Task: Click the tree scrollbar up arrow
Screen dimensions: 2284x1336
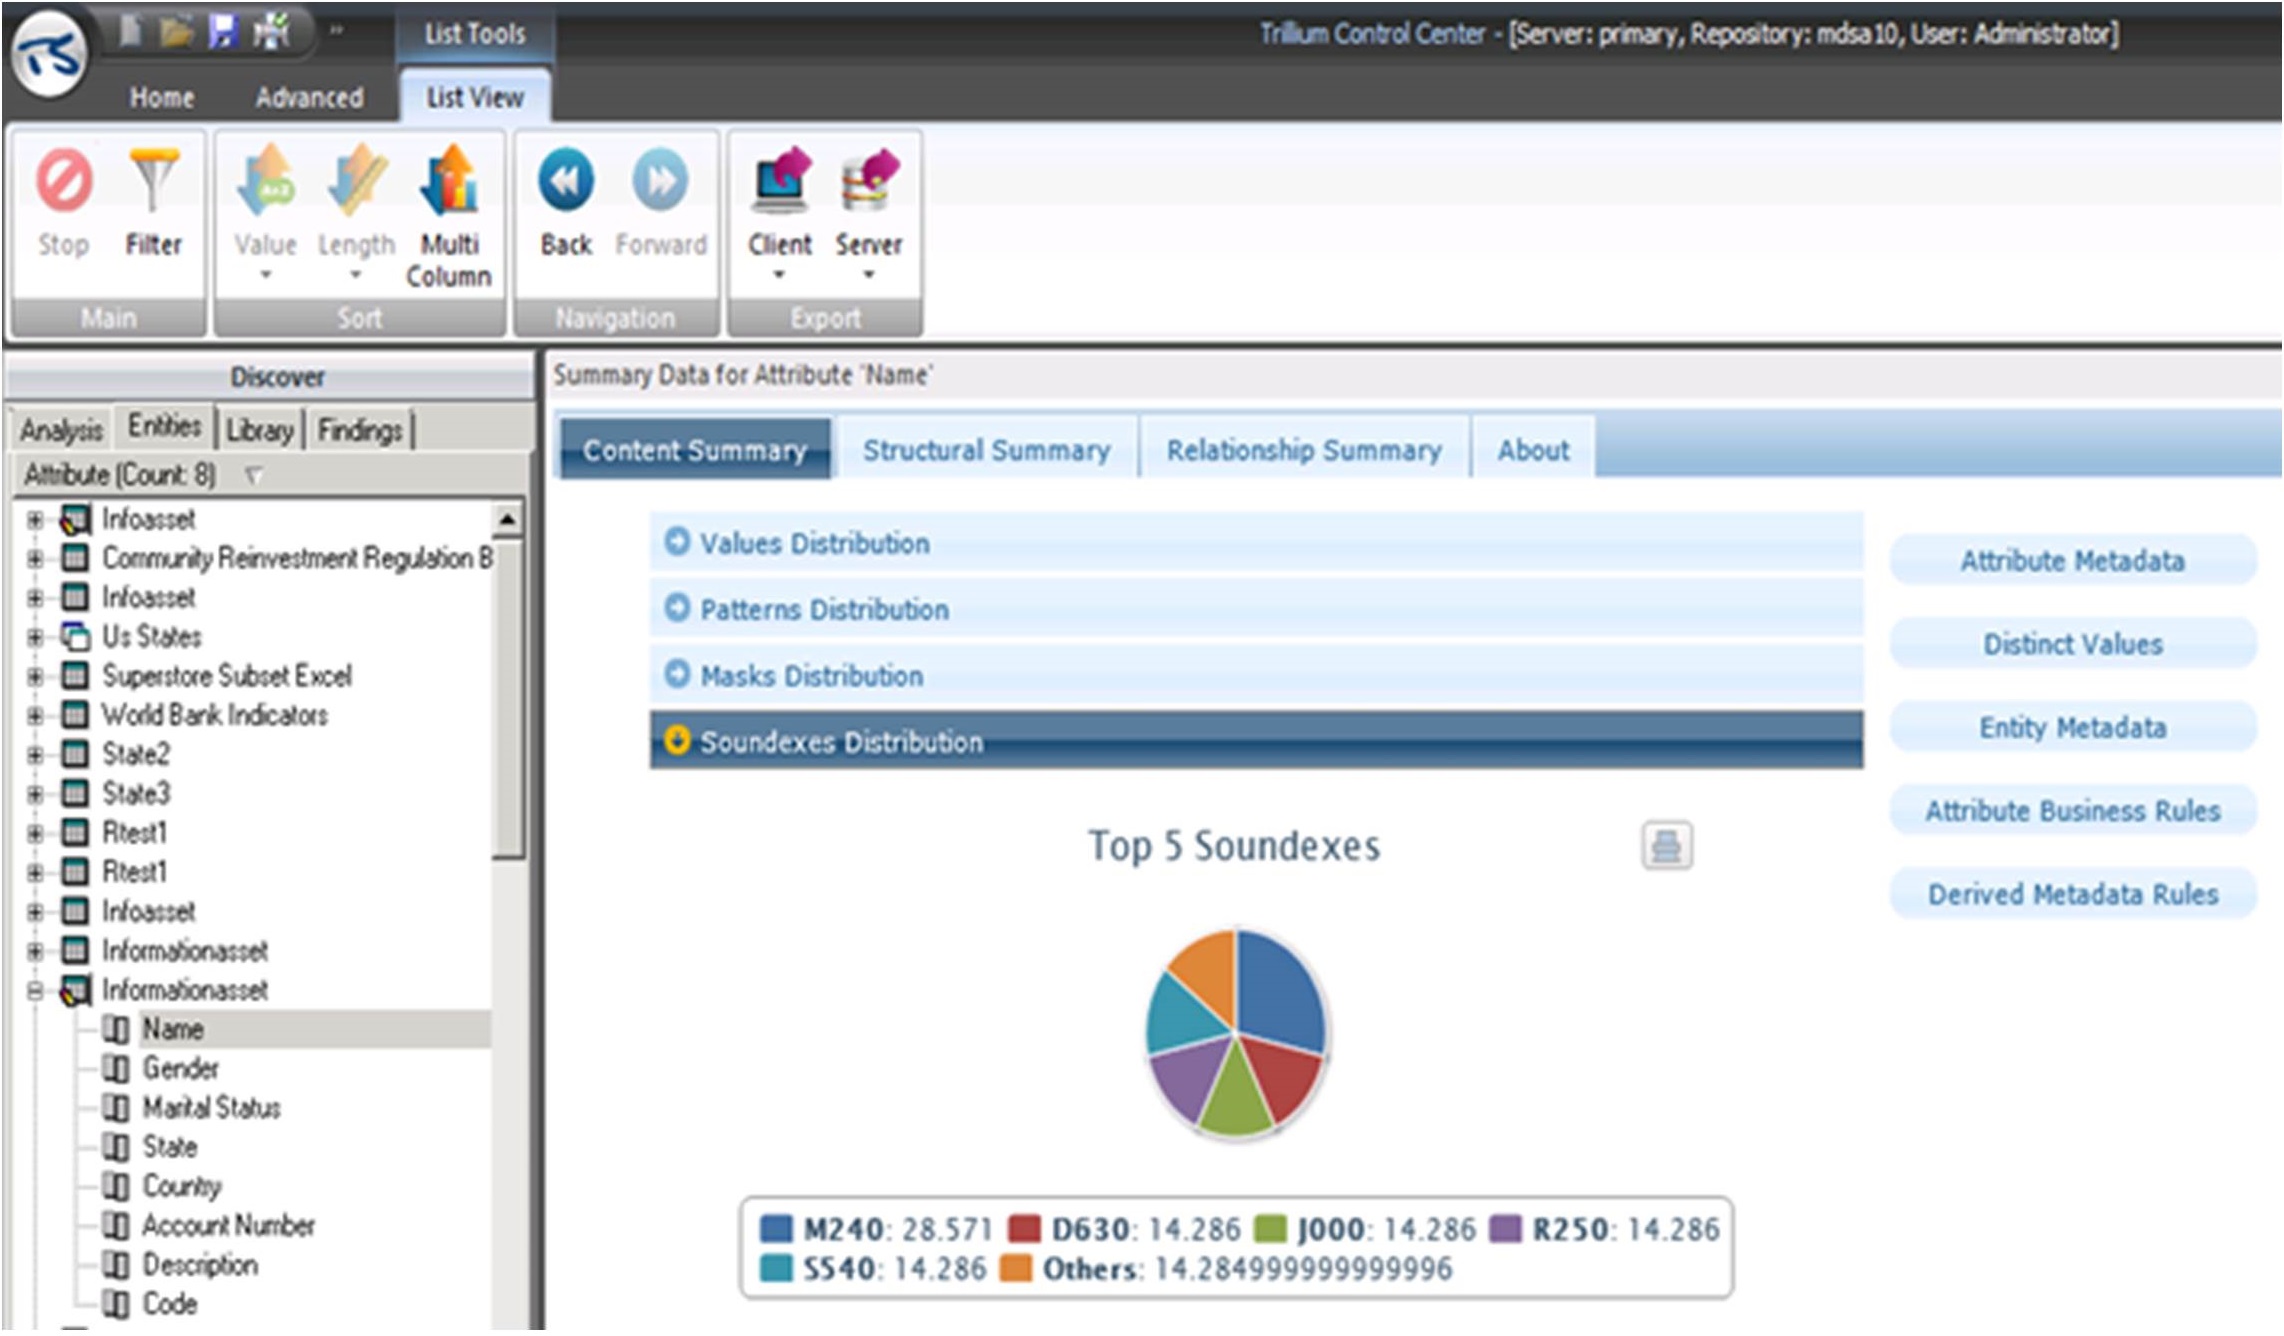Action: (507, 518)
